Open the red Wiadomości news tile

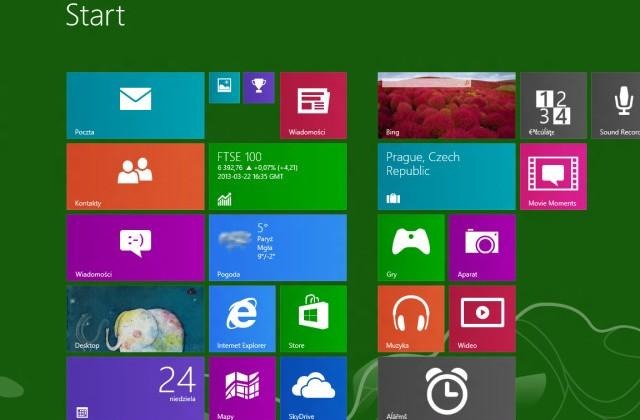pyautogui.click(x=313, y=106)
